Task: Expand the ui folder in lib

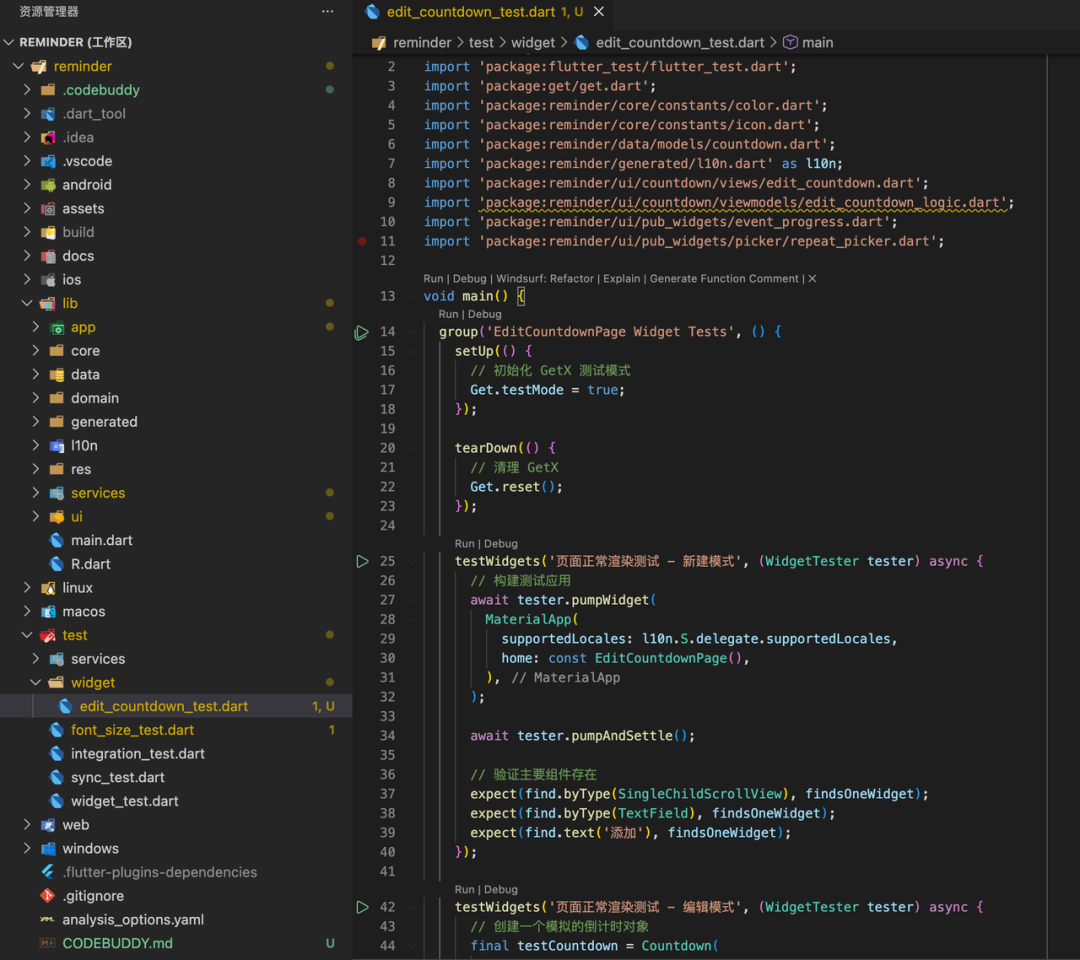Action: pyautogui.click(x=36, y=517)
